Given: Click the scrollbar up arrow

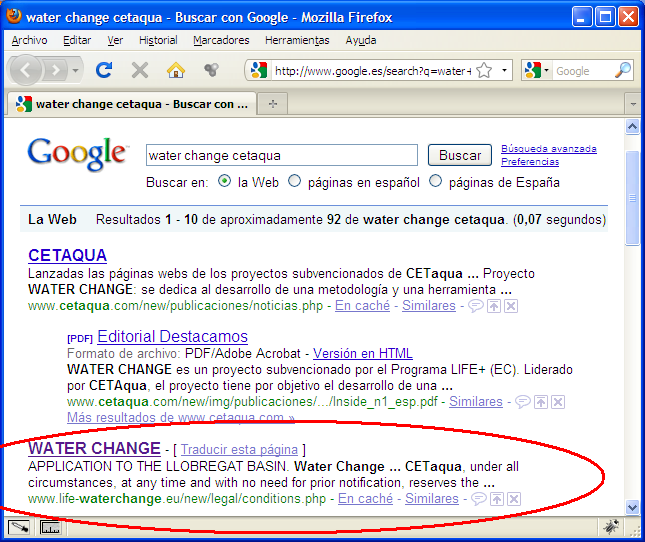Looking at the screenshot, I should 633,127.
